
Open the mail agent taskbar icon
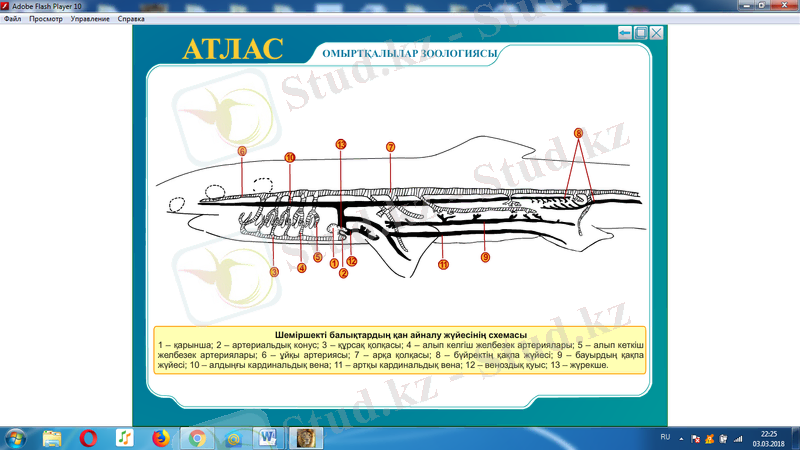(x=233, y=438)
